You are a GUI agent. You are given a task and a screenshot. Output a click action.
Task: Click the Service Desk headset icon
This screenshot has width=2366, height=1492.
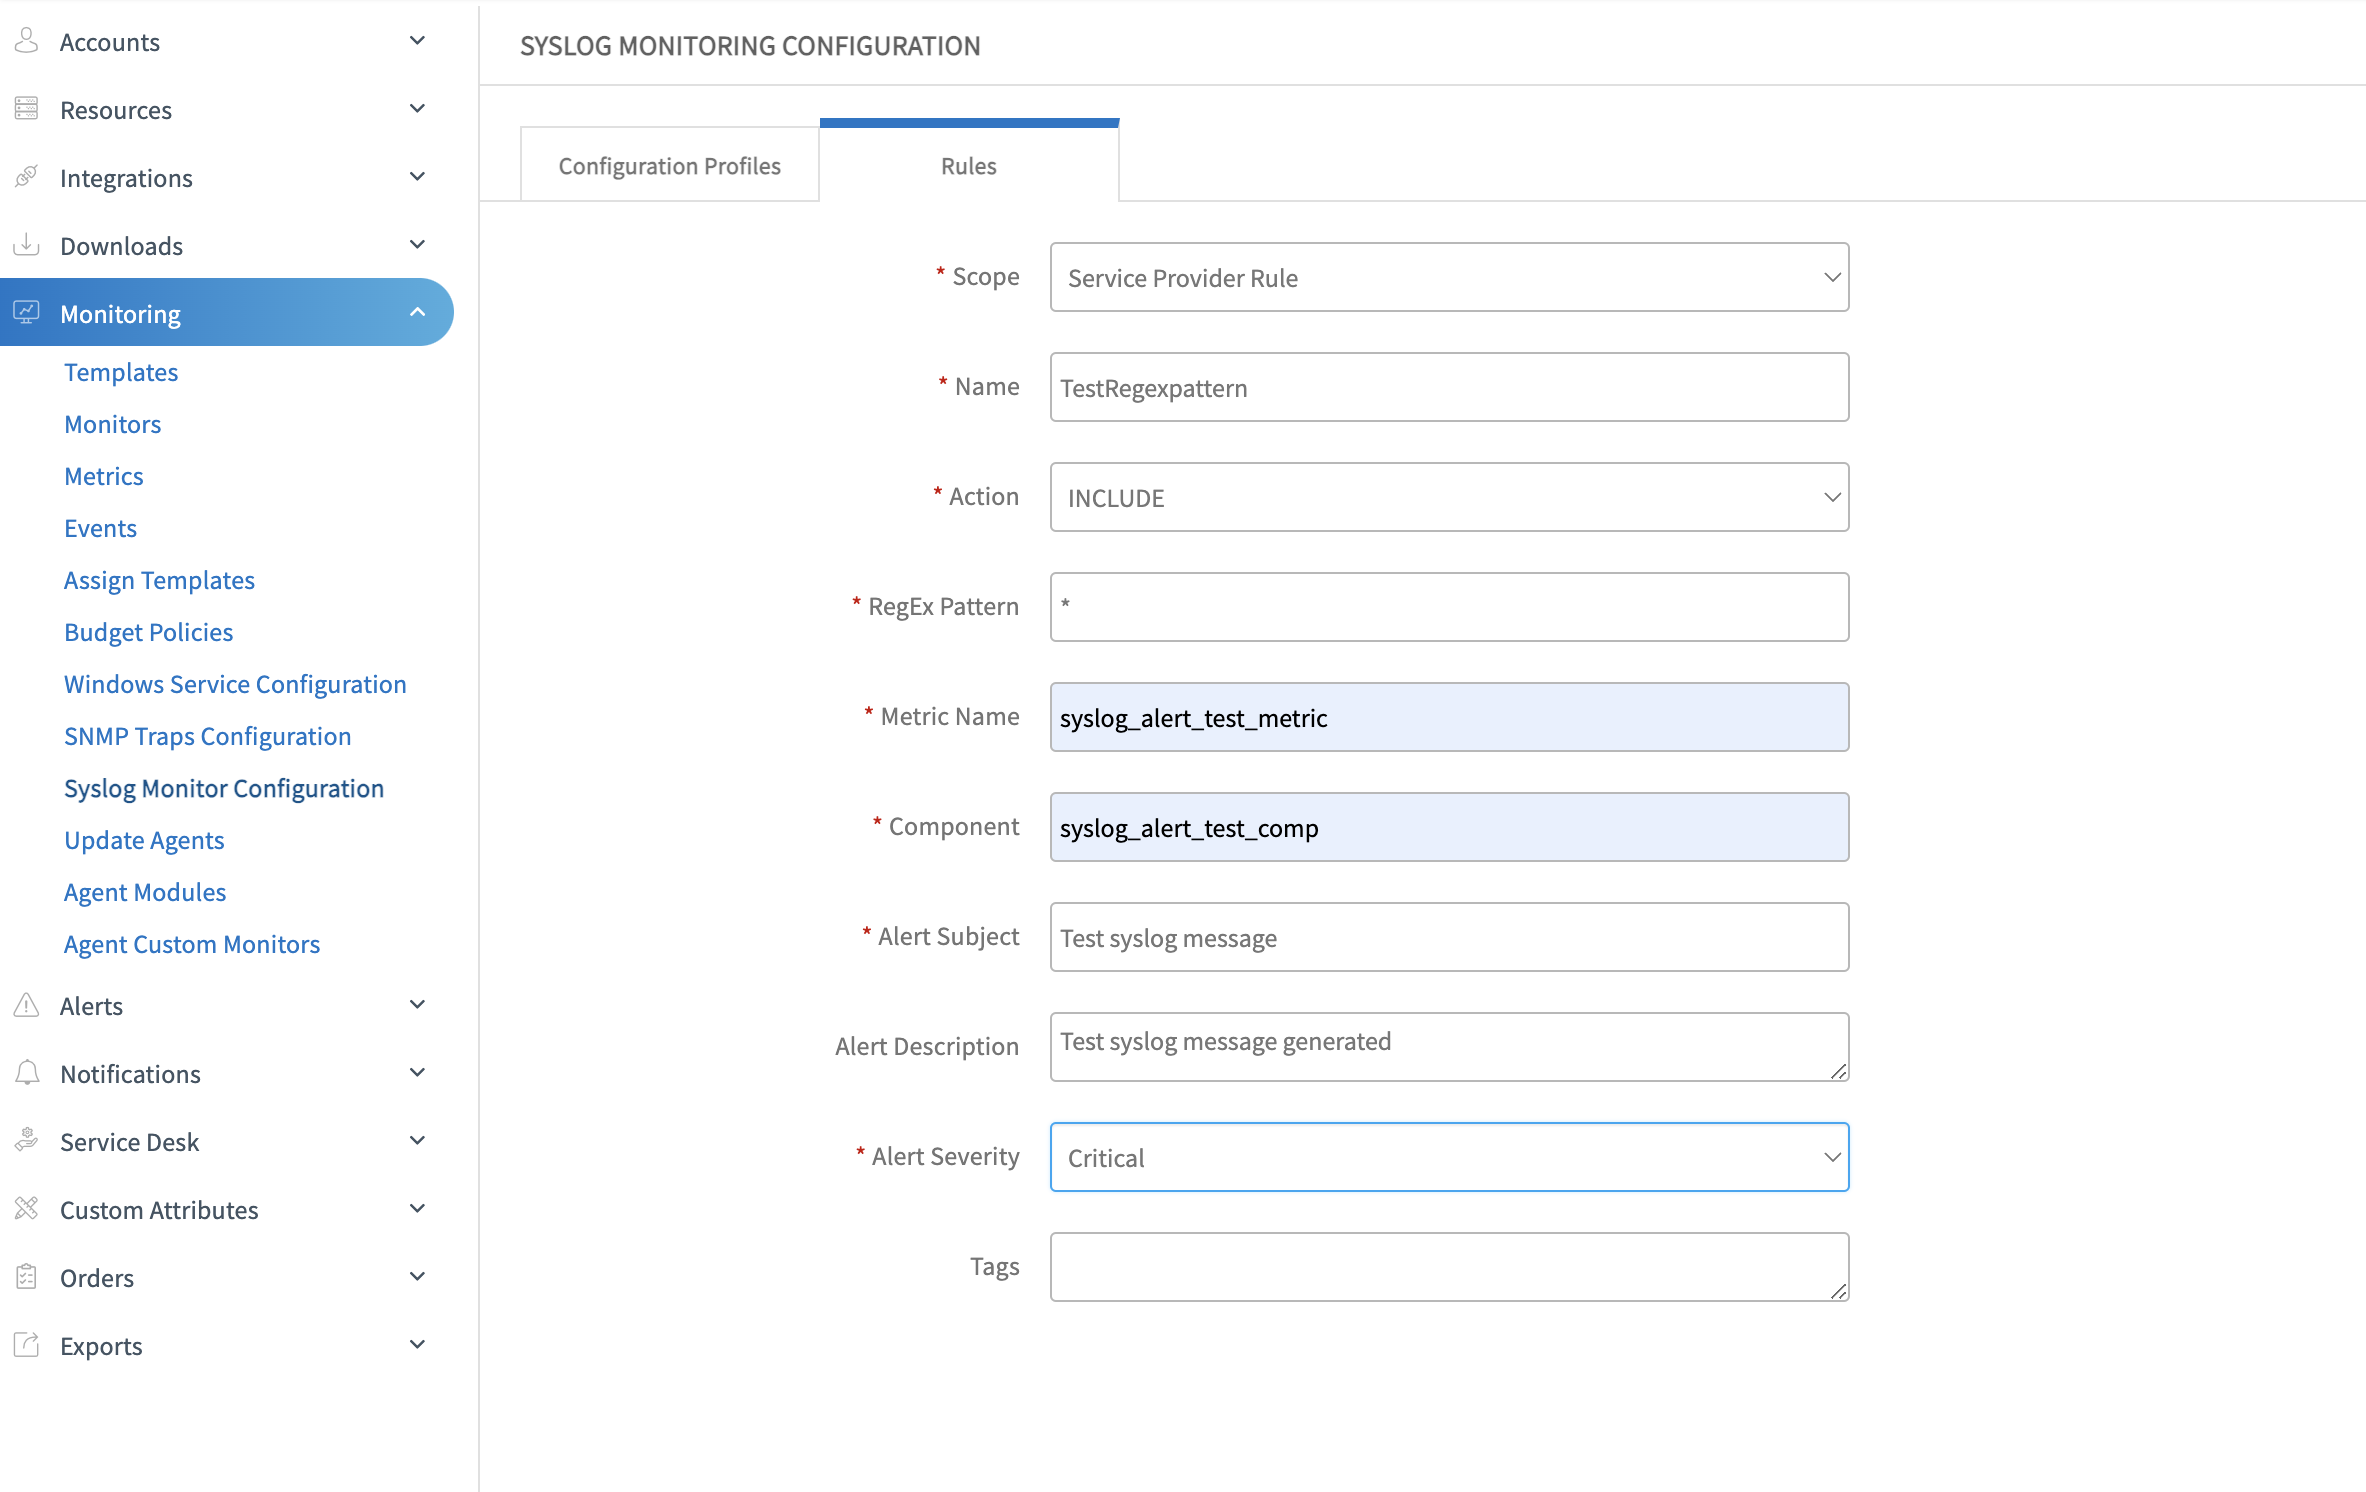click(x=26, y=1140)
